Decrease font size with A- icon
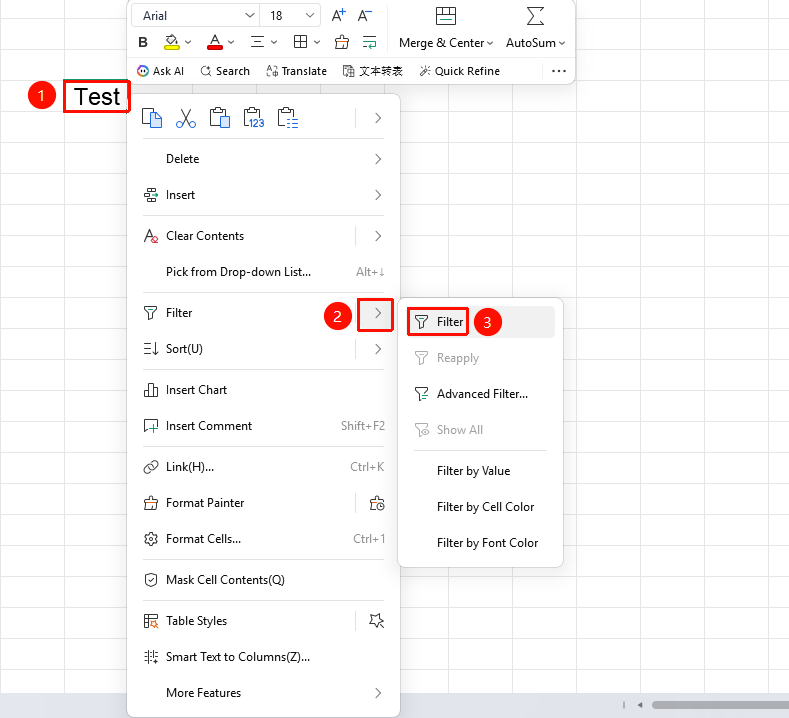Viewport: 789px width, 718px height. pyautogui.click(x=365, y=16)
